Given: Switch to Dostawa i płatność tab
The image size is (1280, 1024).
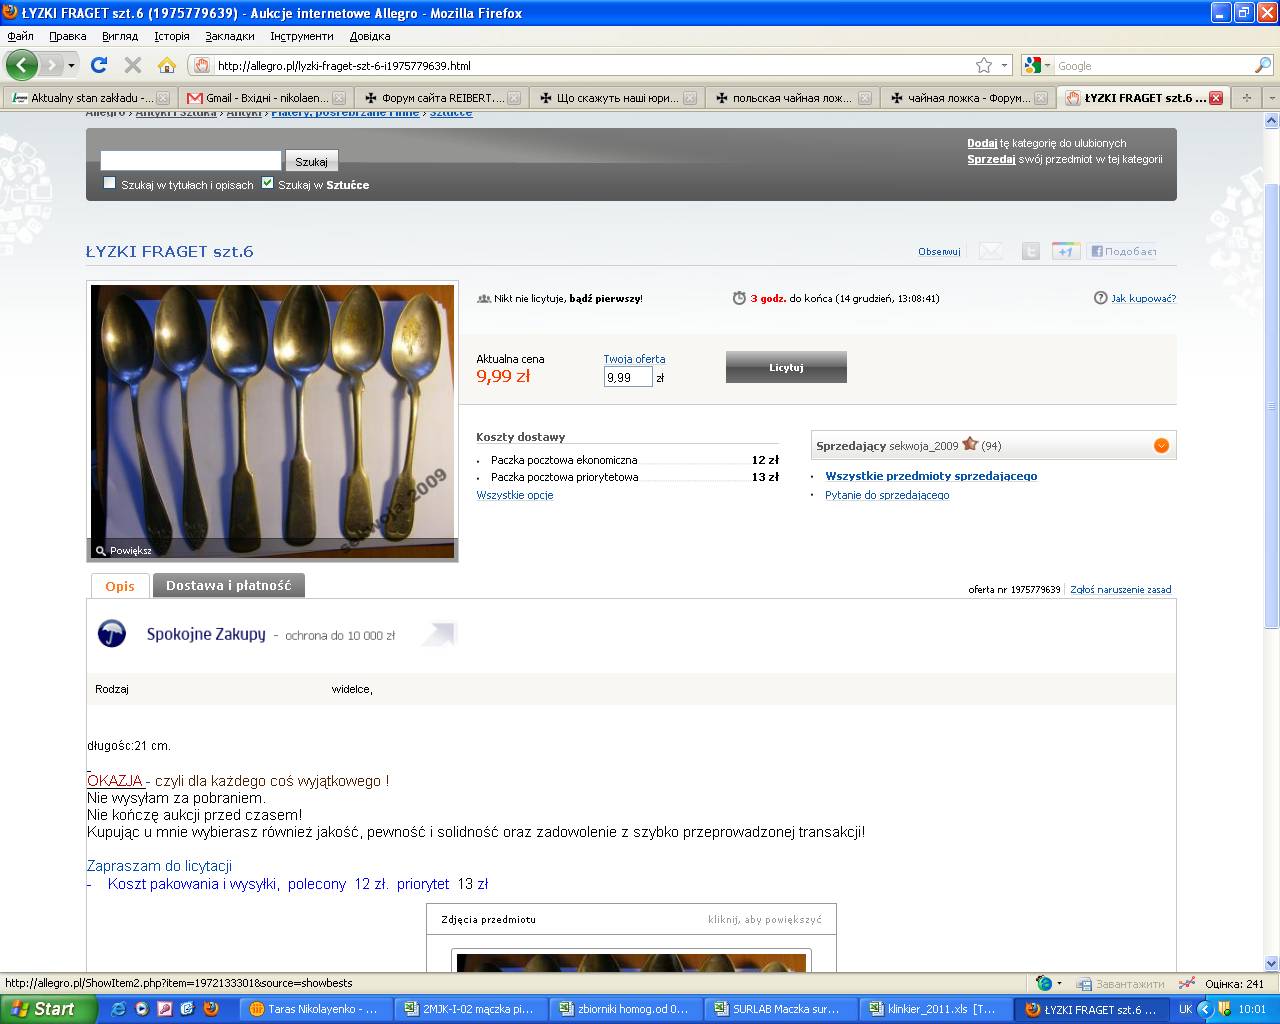Looking at the screenshot, I should click(228, 585).
